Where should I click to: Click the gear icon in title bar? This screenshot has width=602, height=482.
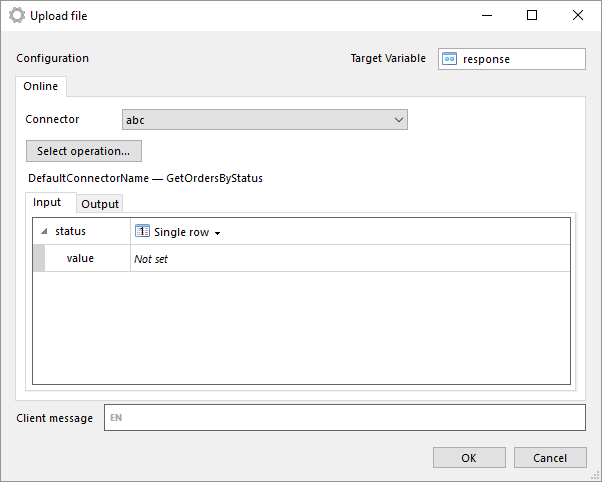tap(17, 16)
